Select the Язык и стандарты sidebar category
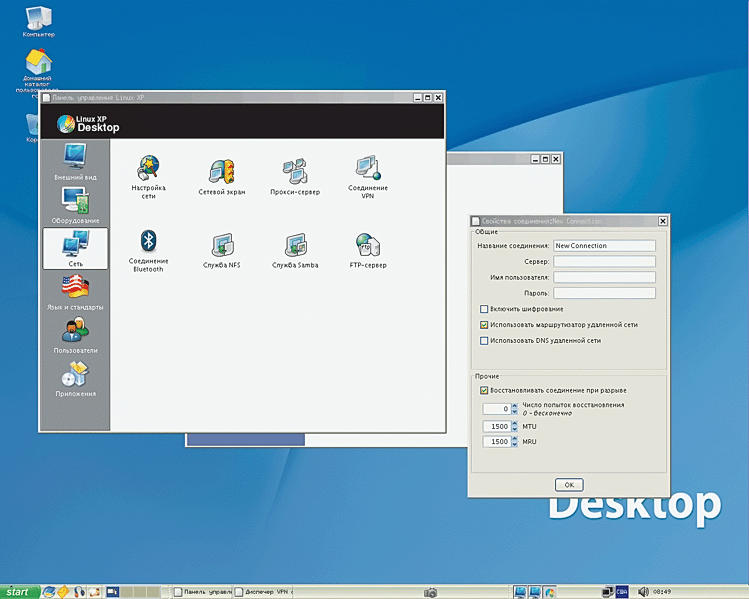The image size is (749, 599). click(x=75, y=292)
